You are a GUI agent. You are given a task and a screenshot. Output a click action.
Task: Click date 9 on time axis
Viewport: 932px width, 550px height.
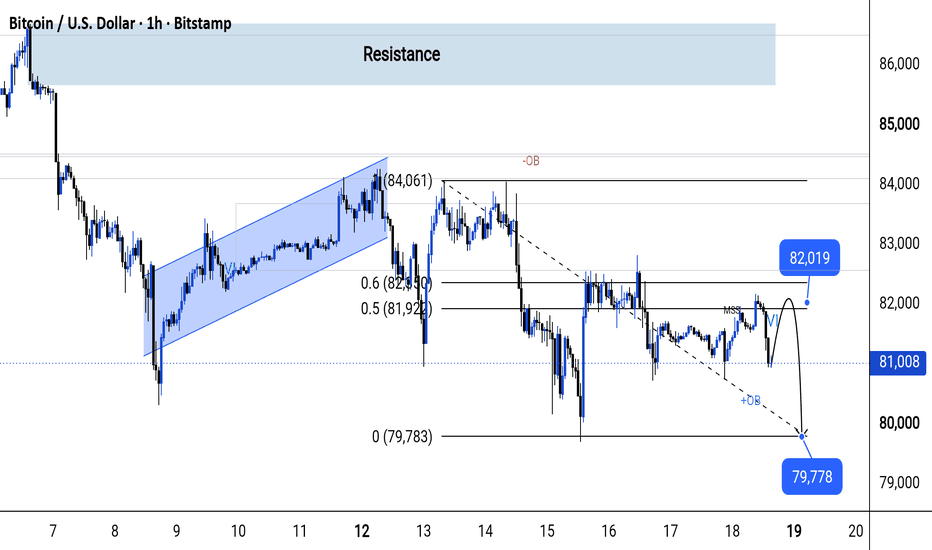(x=177, y=530)
